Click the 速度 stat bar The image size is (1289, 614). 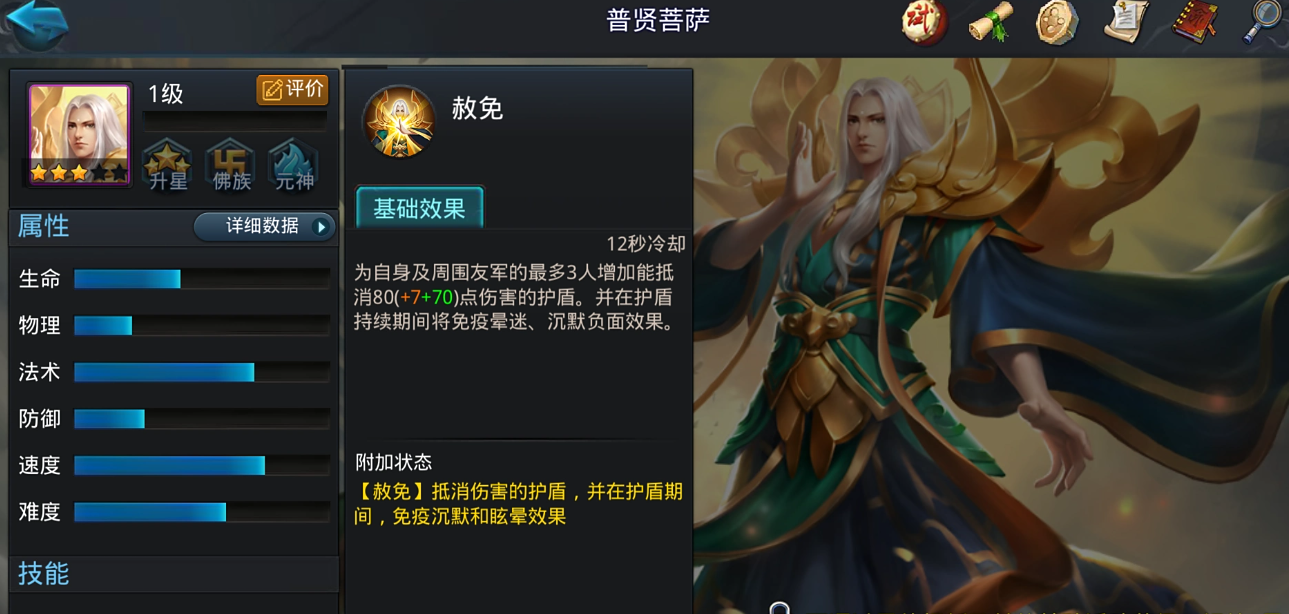pyautogui.click(x=202, y=466)
